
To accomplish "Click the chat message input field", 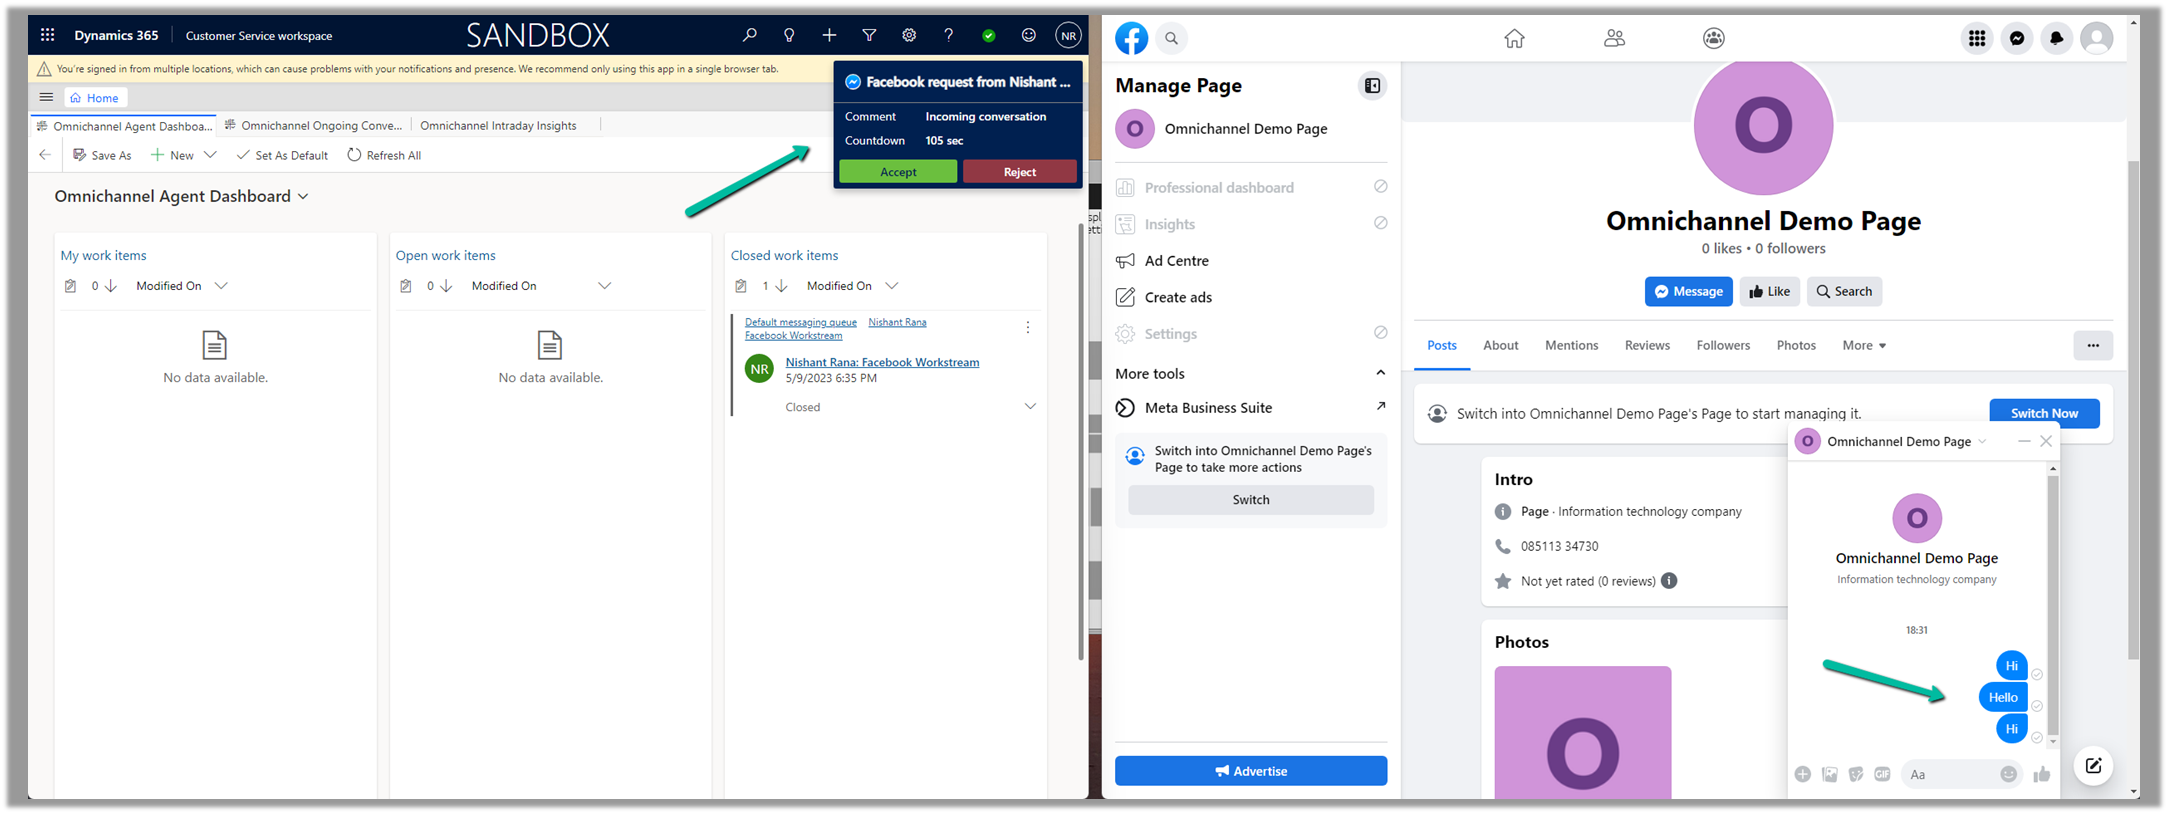I will pyautogui.click(x=1948, y=774).
